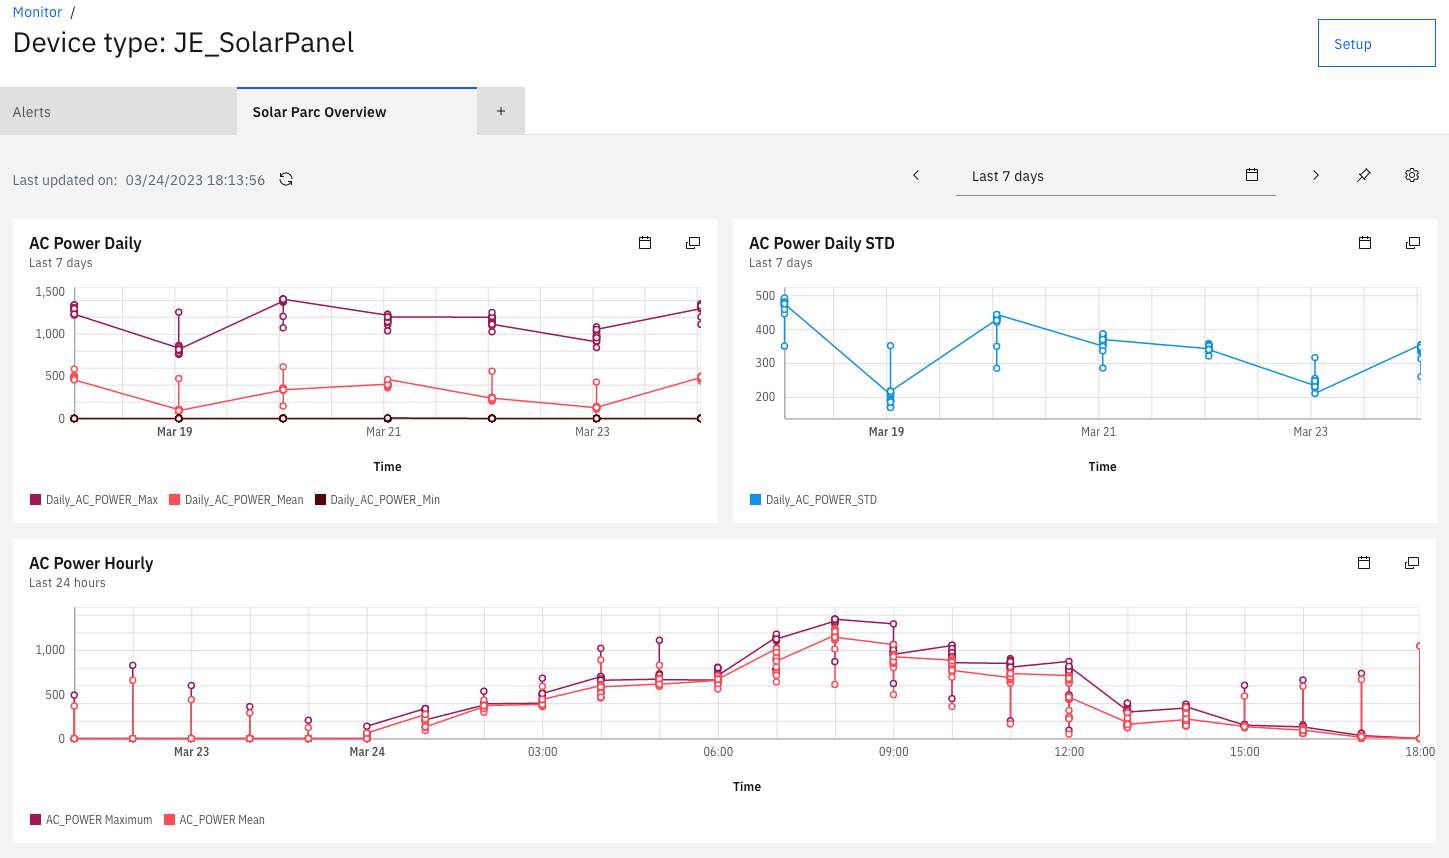Click 09:00 label on hourly chart
The image size is (1449, 858).
coord(894,752)
